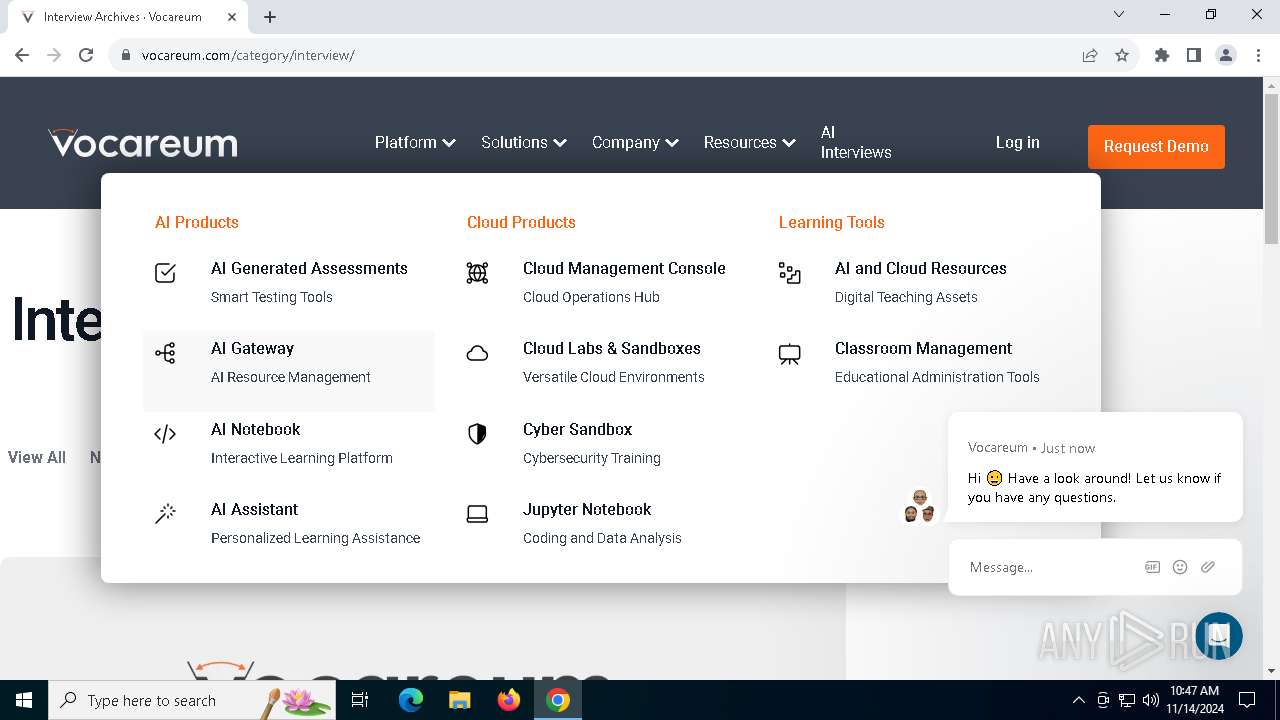1280x720 pixels.
Task: Click the chat launcher bubble icon
Action: pos(1218,636)
